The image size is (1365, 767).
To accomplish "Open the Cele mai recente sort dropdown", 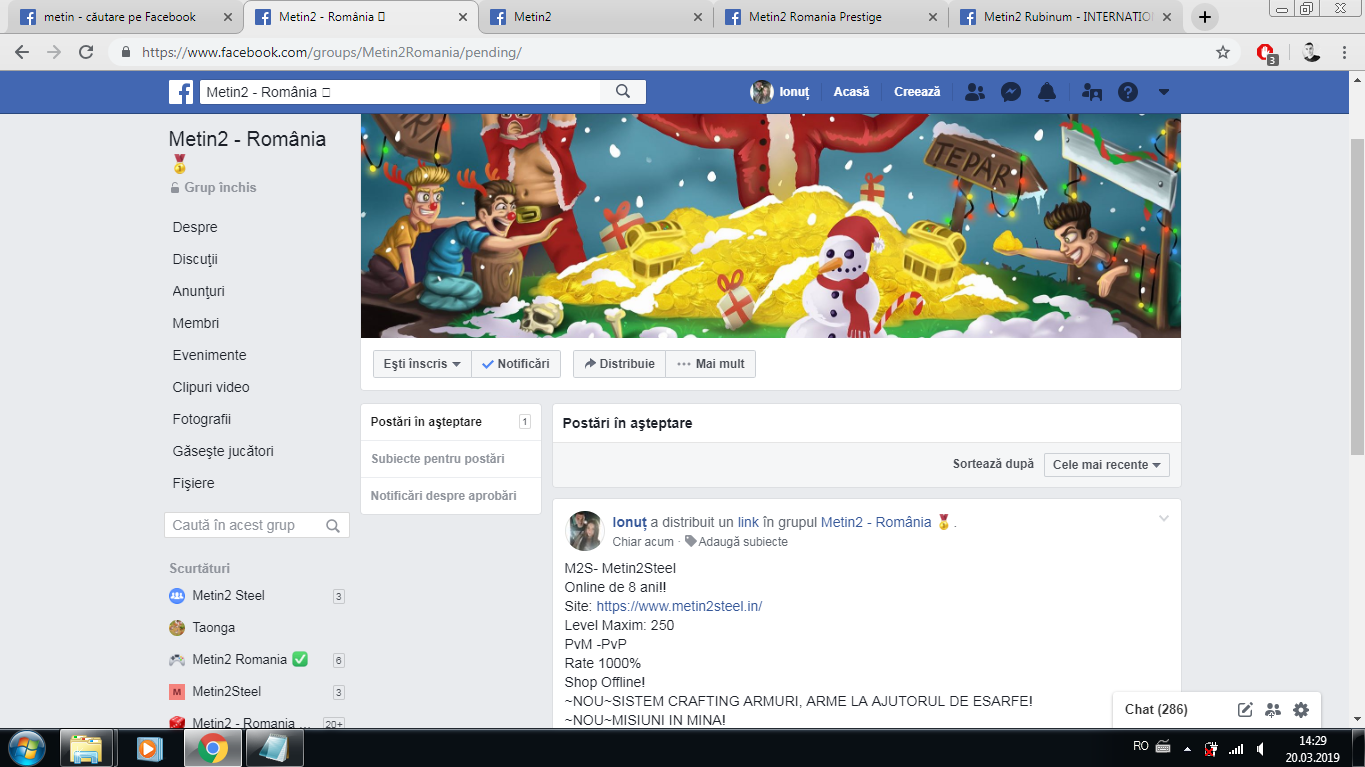I will pos(1107,465).
